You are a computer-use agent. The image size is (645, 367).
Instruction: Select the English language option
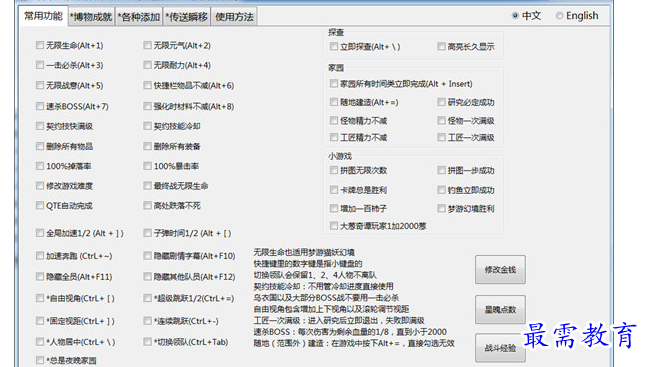(559, 16)
